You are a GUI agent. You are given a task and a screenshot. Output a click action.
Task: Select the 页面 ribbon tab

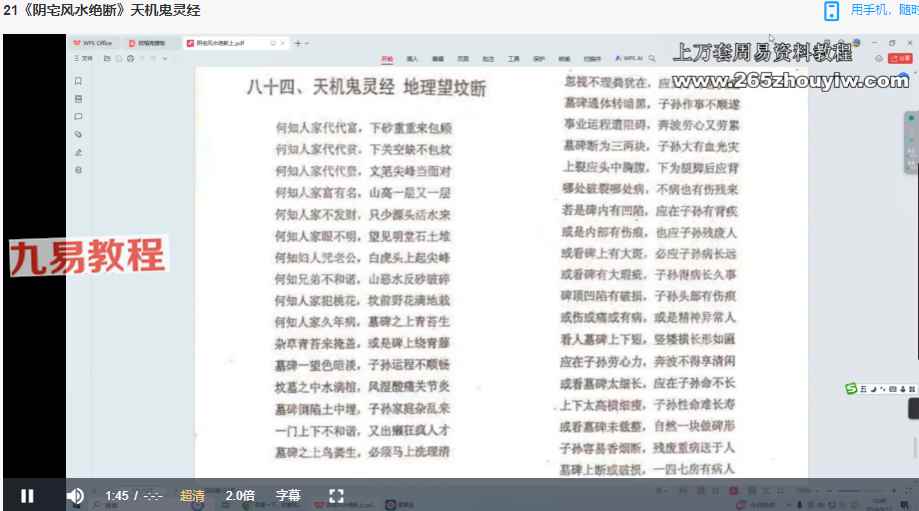coord(463,59)
